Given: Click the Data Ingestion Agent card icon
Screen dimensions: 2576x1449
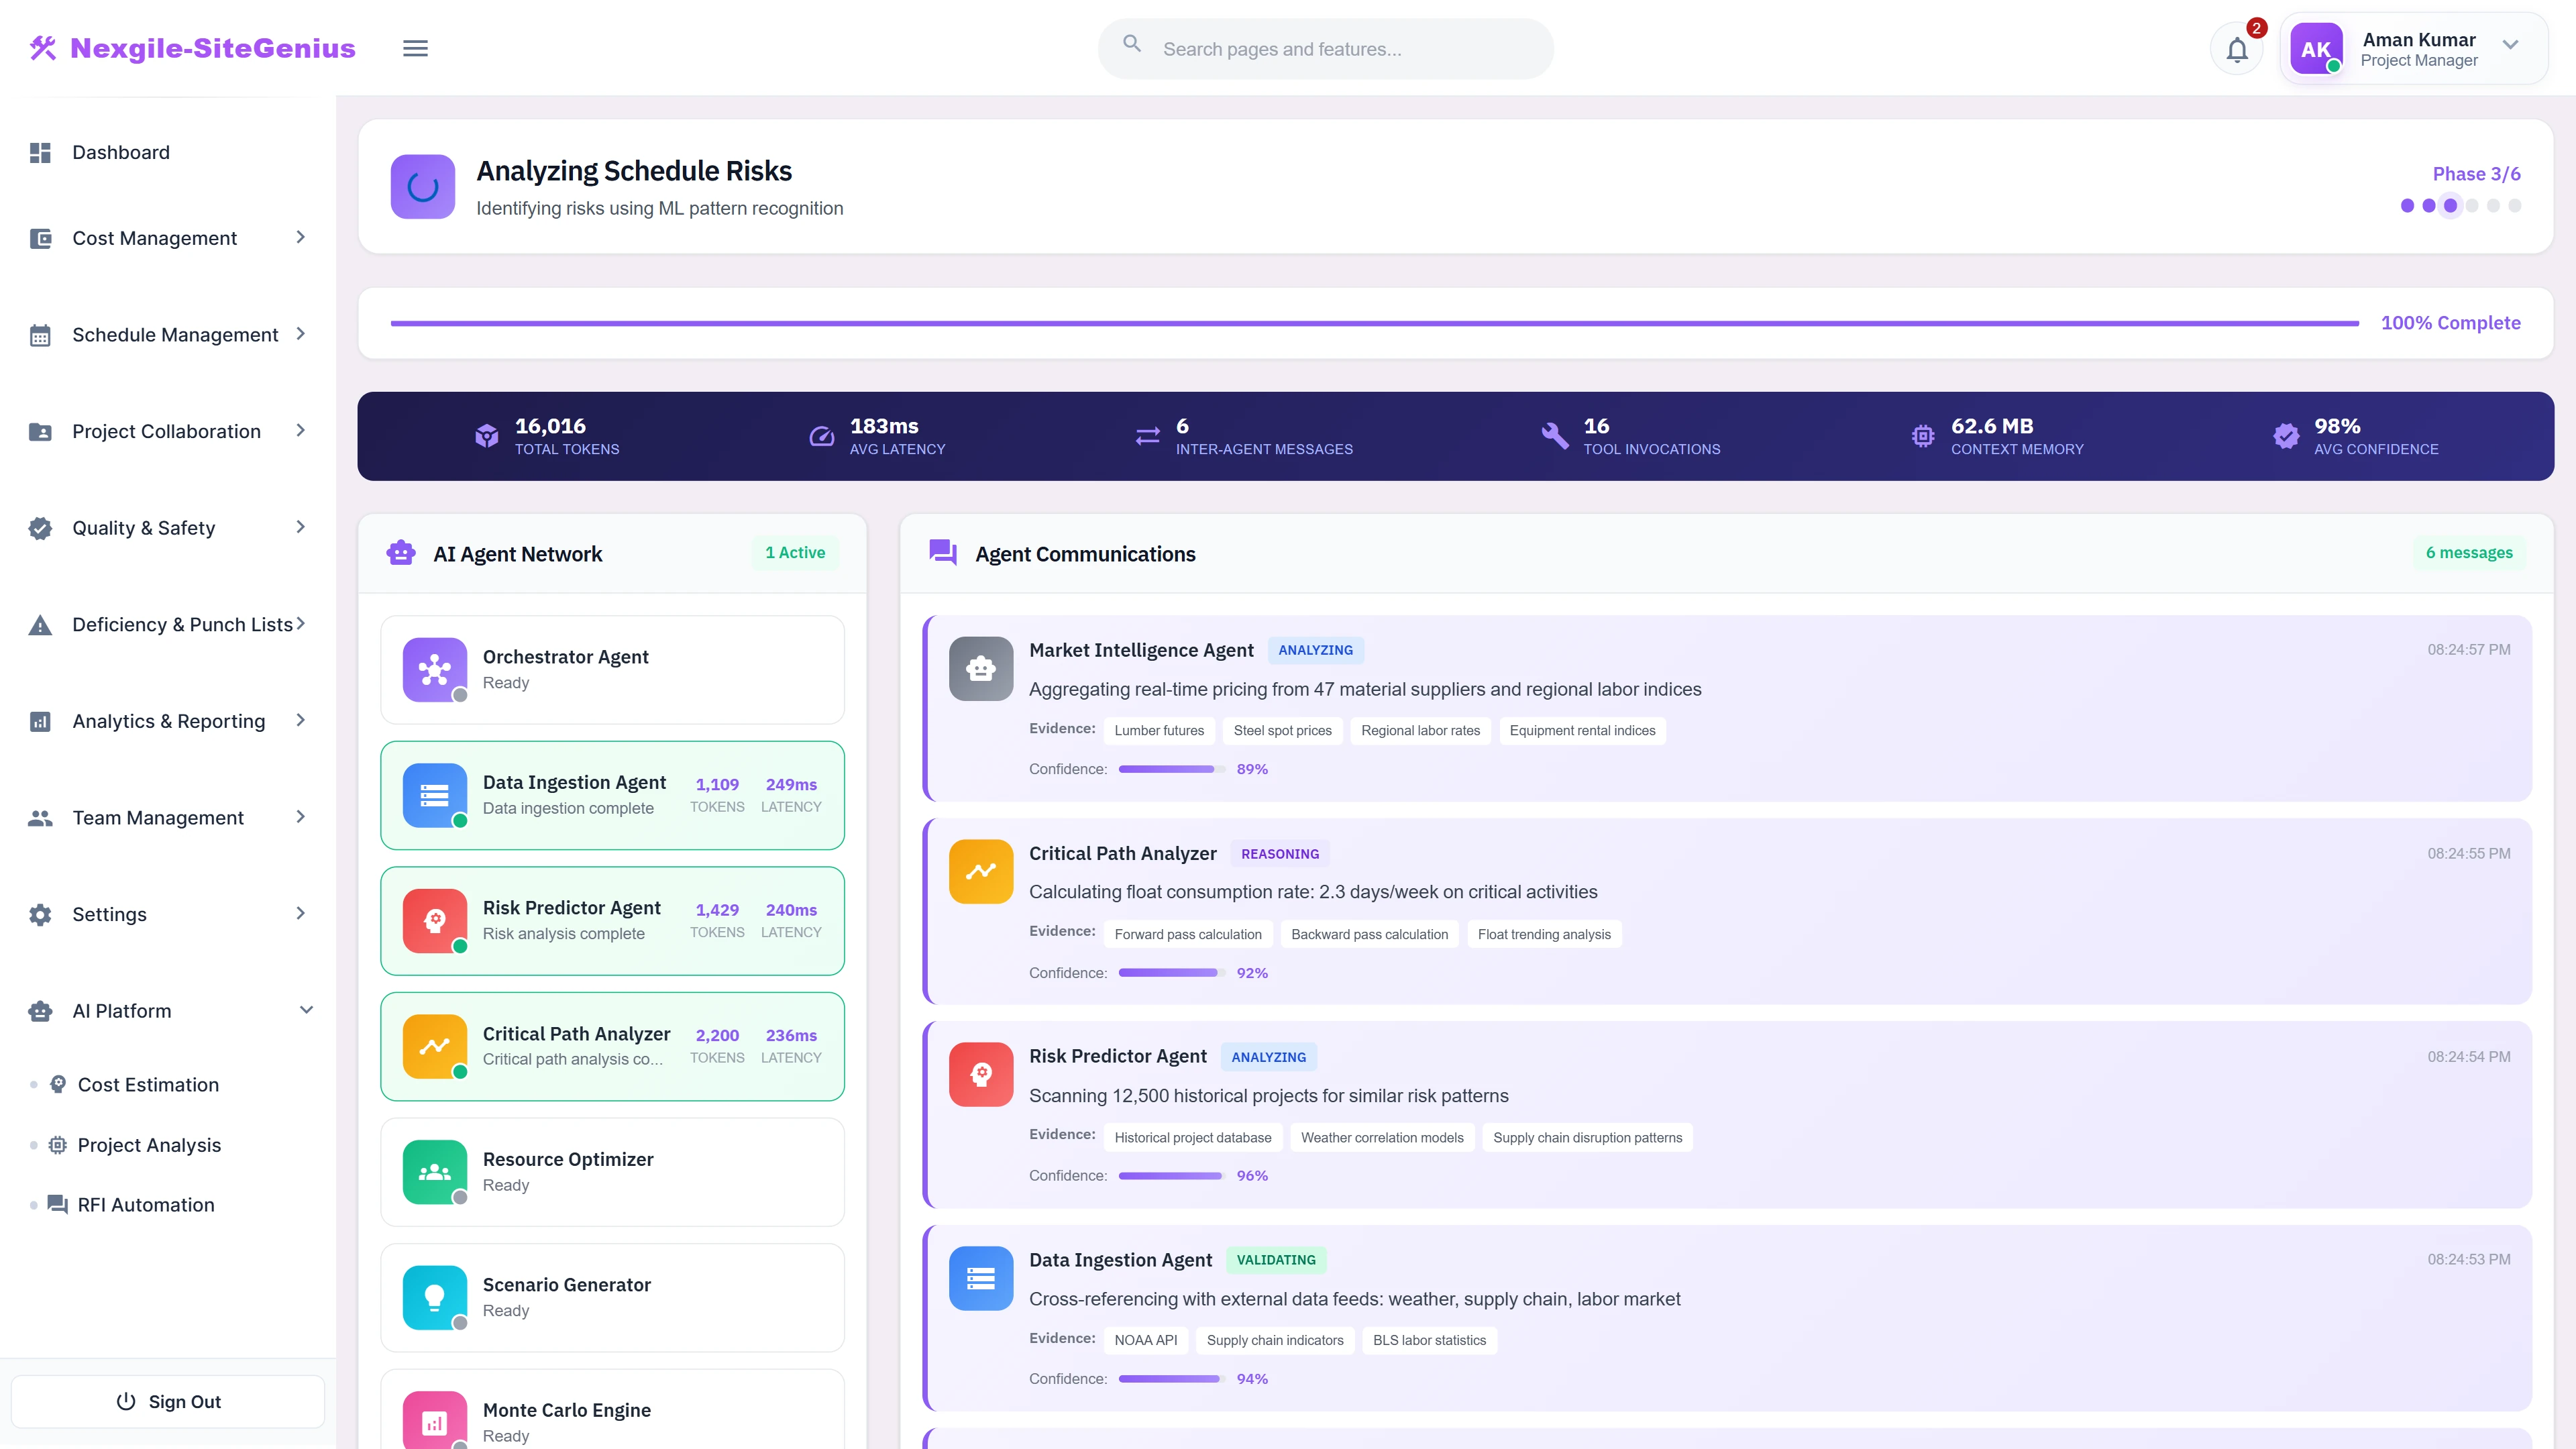Looking at the screenshot, I should tap(434, 795).
